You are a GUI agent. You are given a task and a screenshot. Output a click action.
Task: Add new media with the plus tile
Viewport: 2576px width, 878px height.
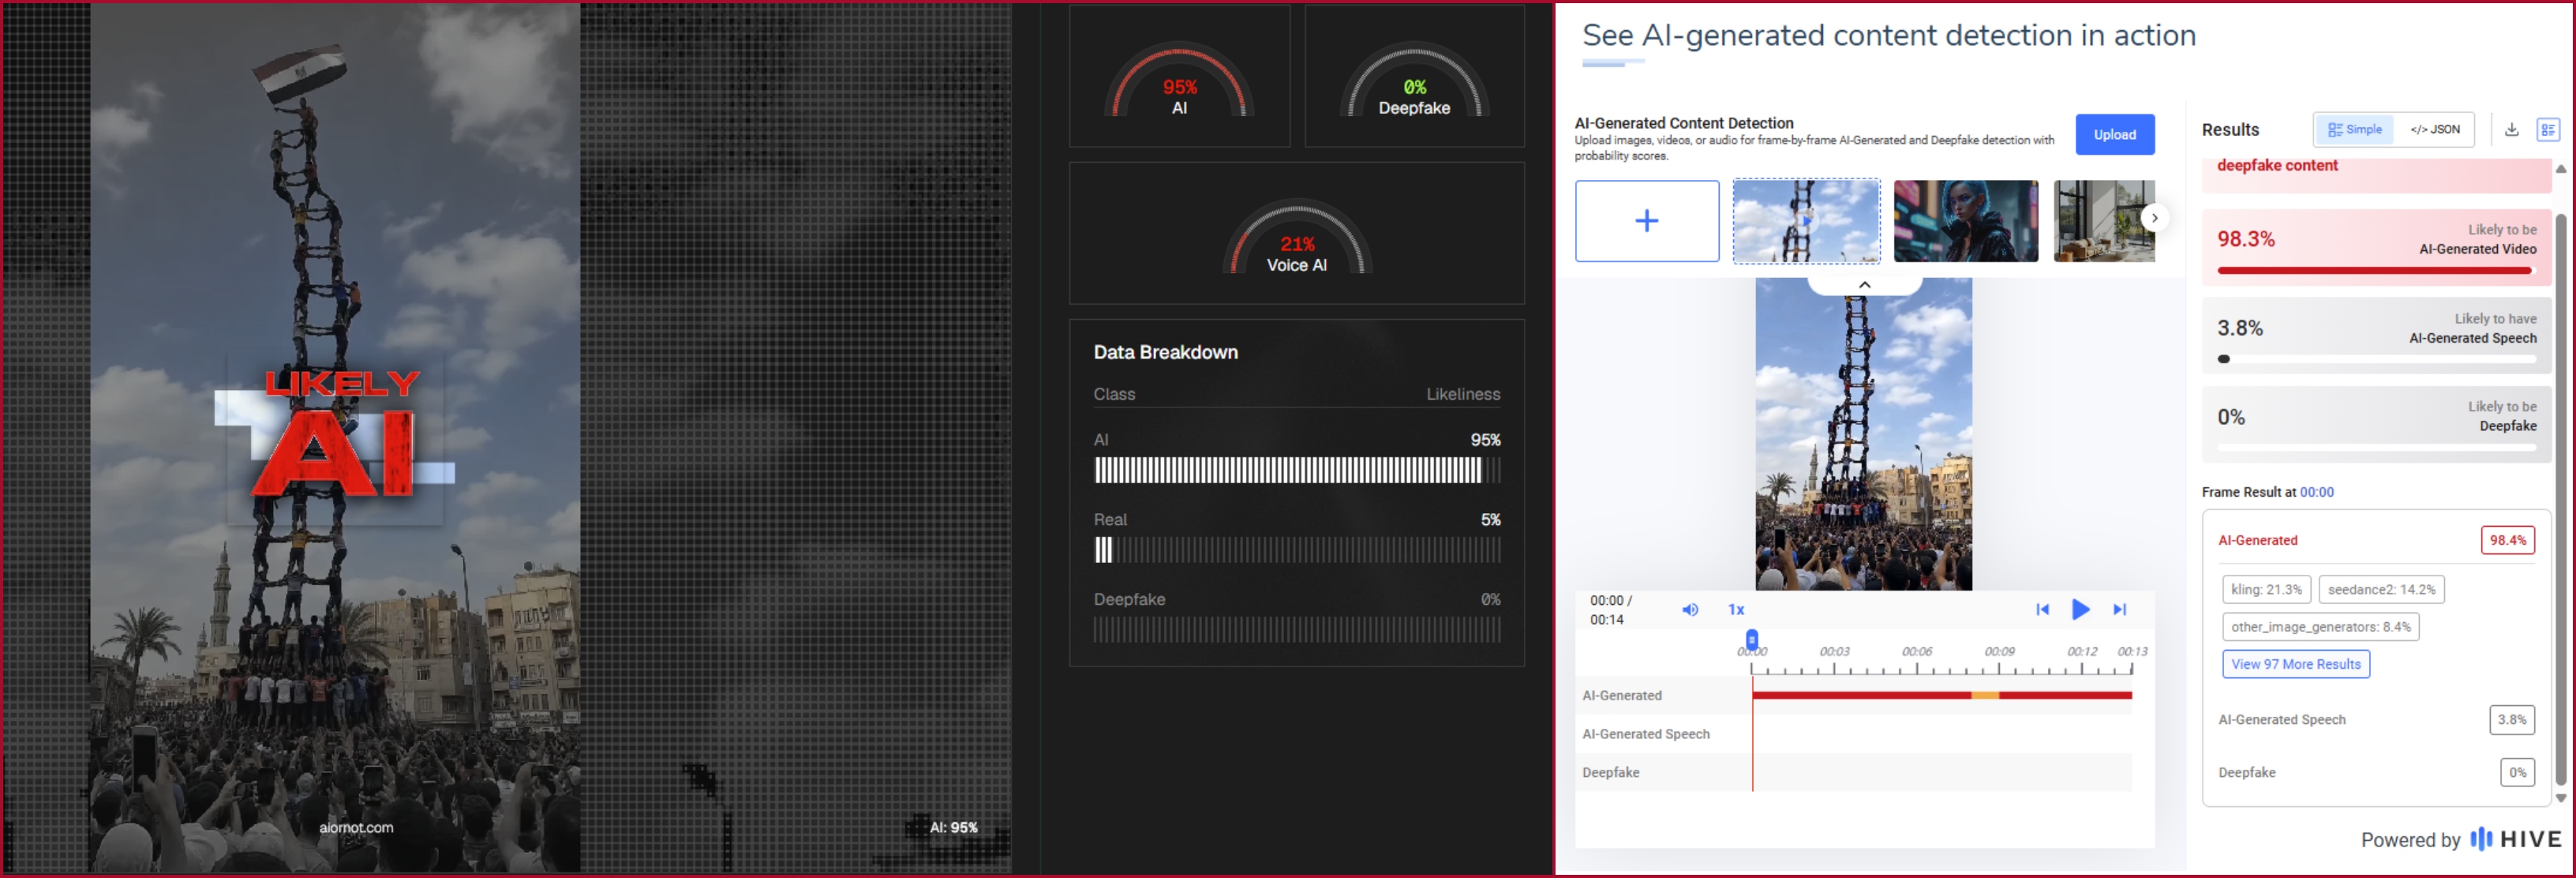pos(1647,221)
